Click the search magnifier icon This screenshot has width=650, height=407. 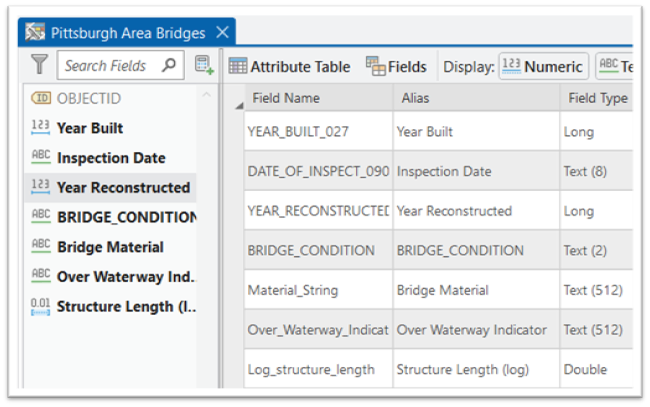point(168,66)
